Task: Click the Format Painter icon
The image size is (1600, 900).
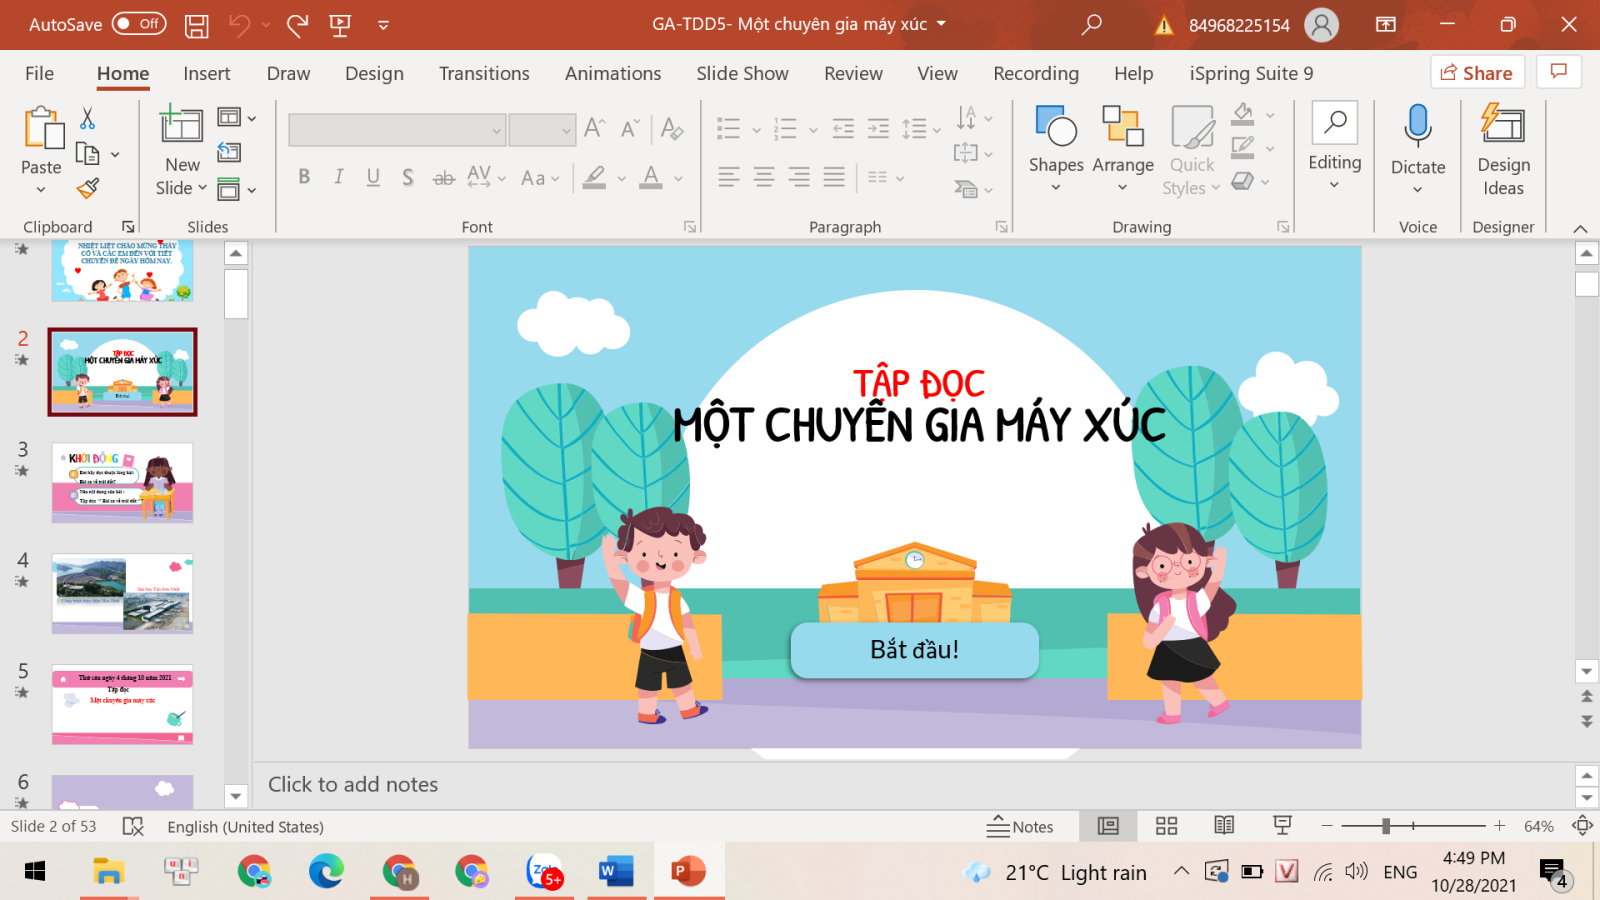Action: 88,188
